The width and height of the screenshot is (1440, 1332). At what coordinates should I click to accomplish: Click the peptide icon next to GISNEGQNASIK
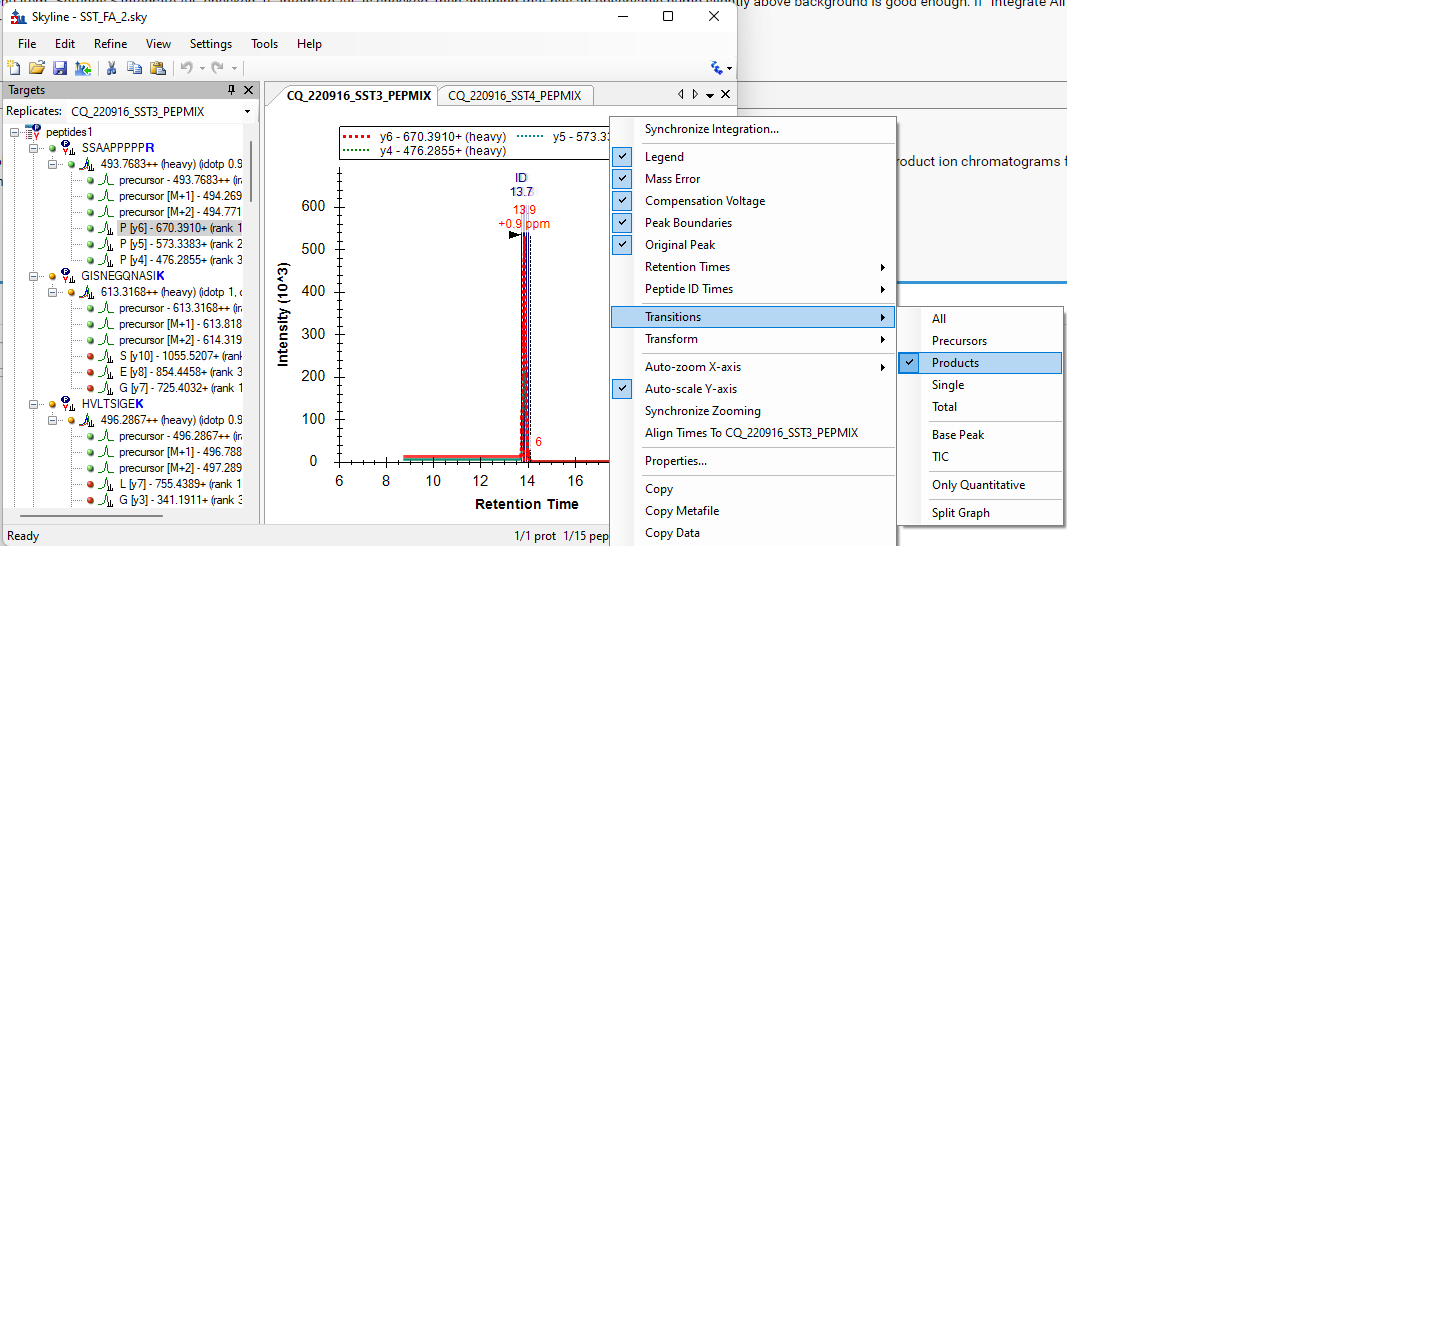click(x=68, y=276)
